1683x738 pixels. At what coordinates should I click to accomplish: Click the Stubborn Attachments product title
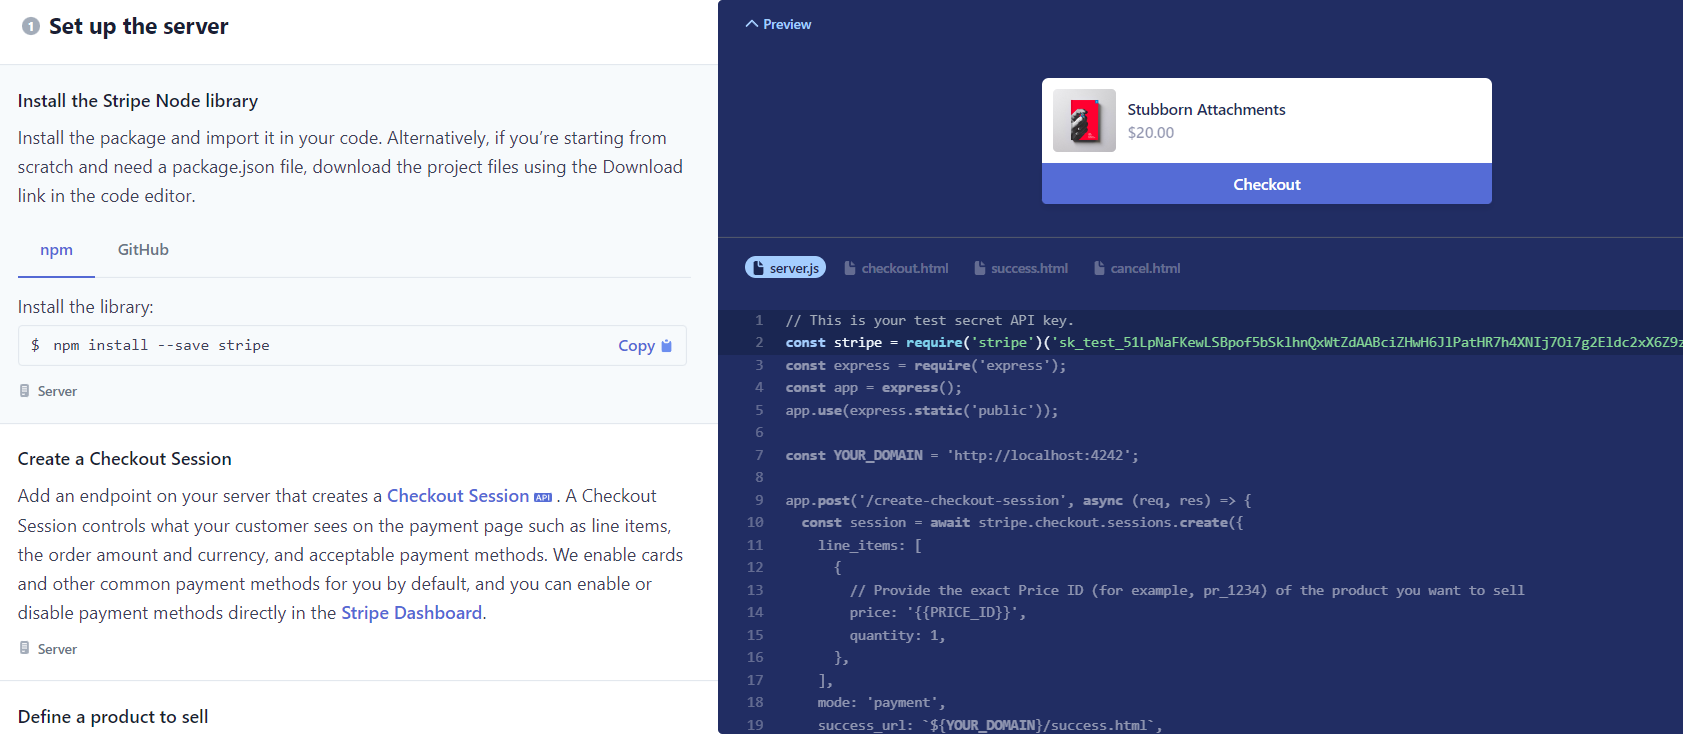tap(1206, 110)
